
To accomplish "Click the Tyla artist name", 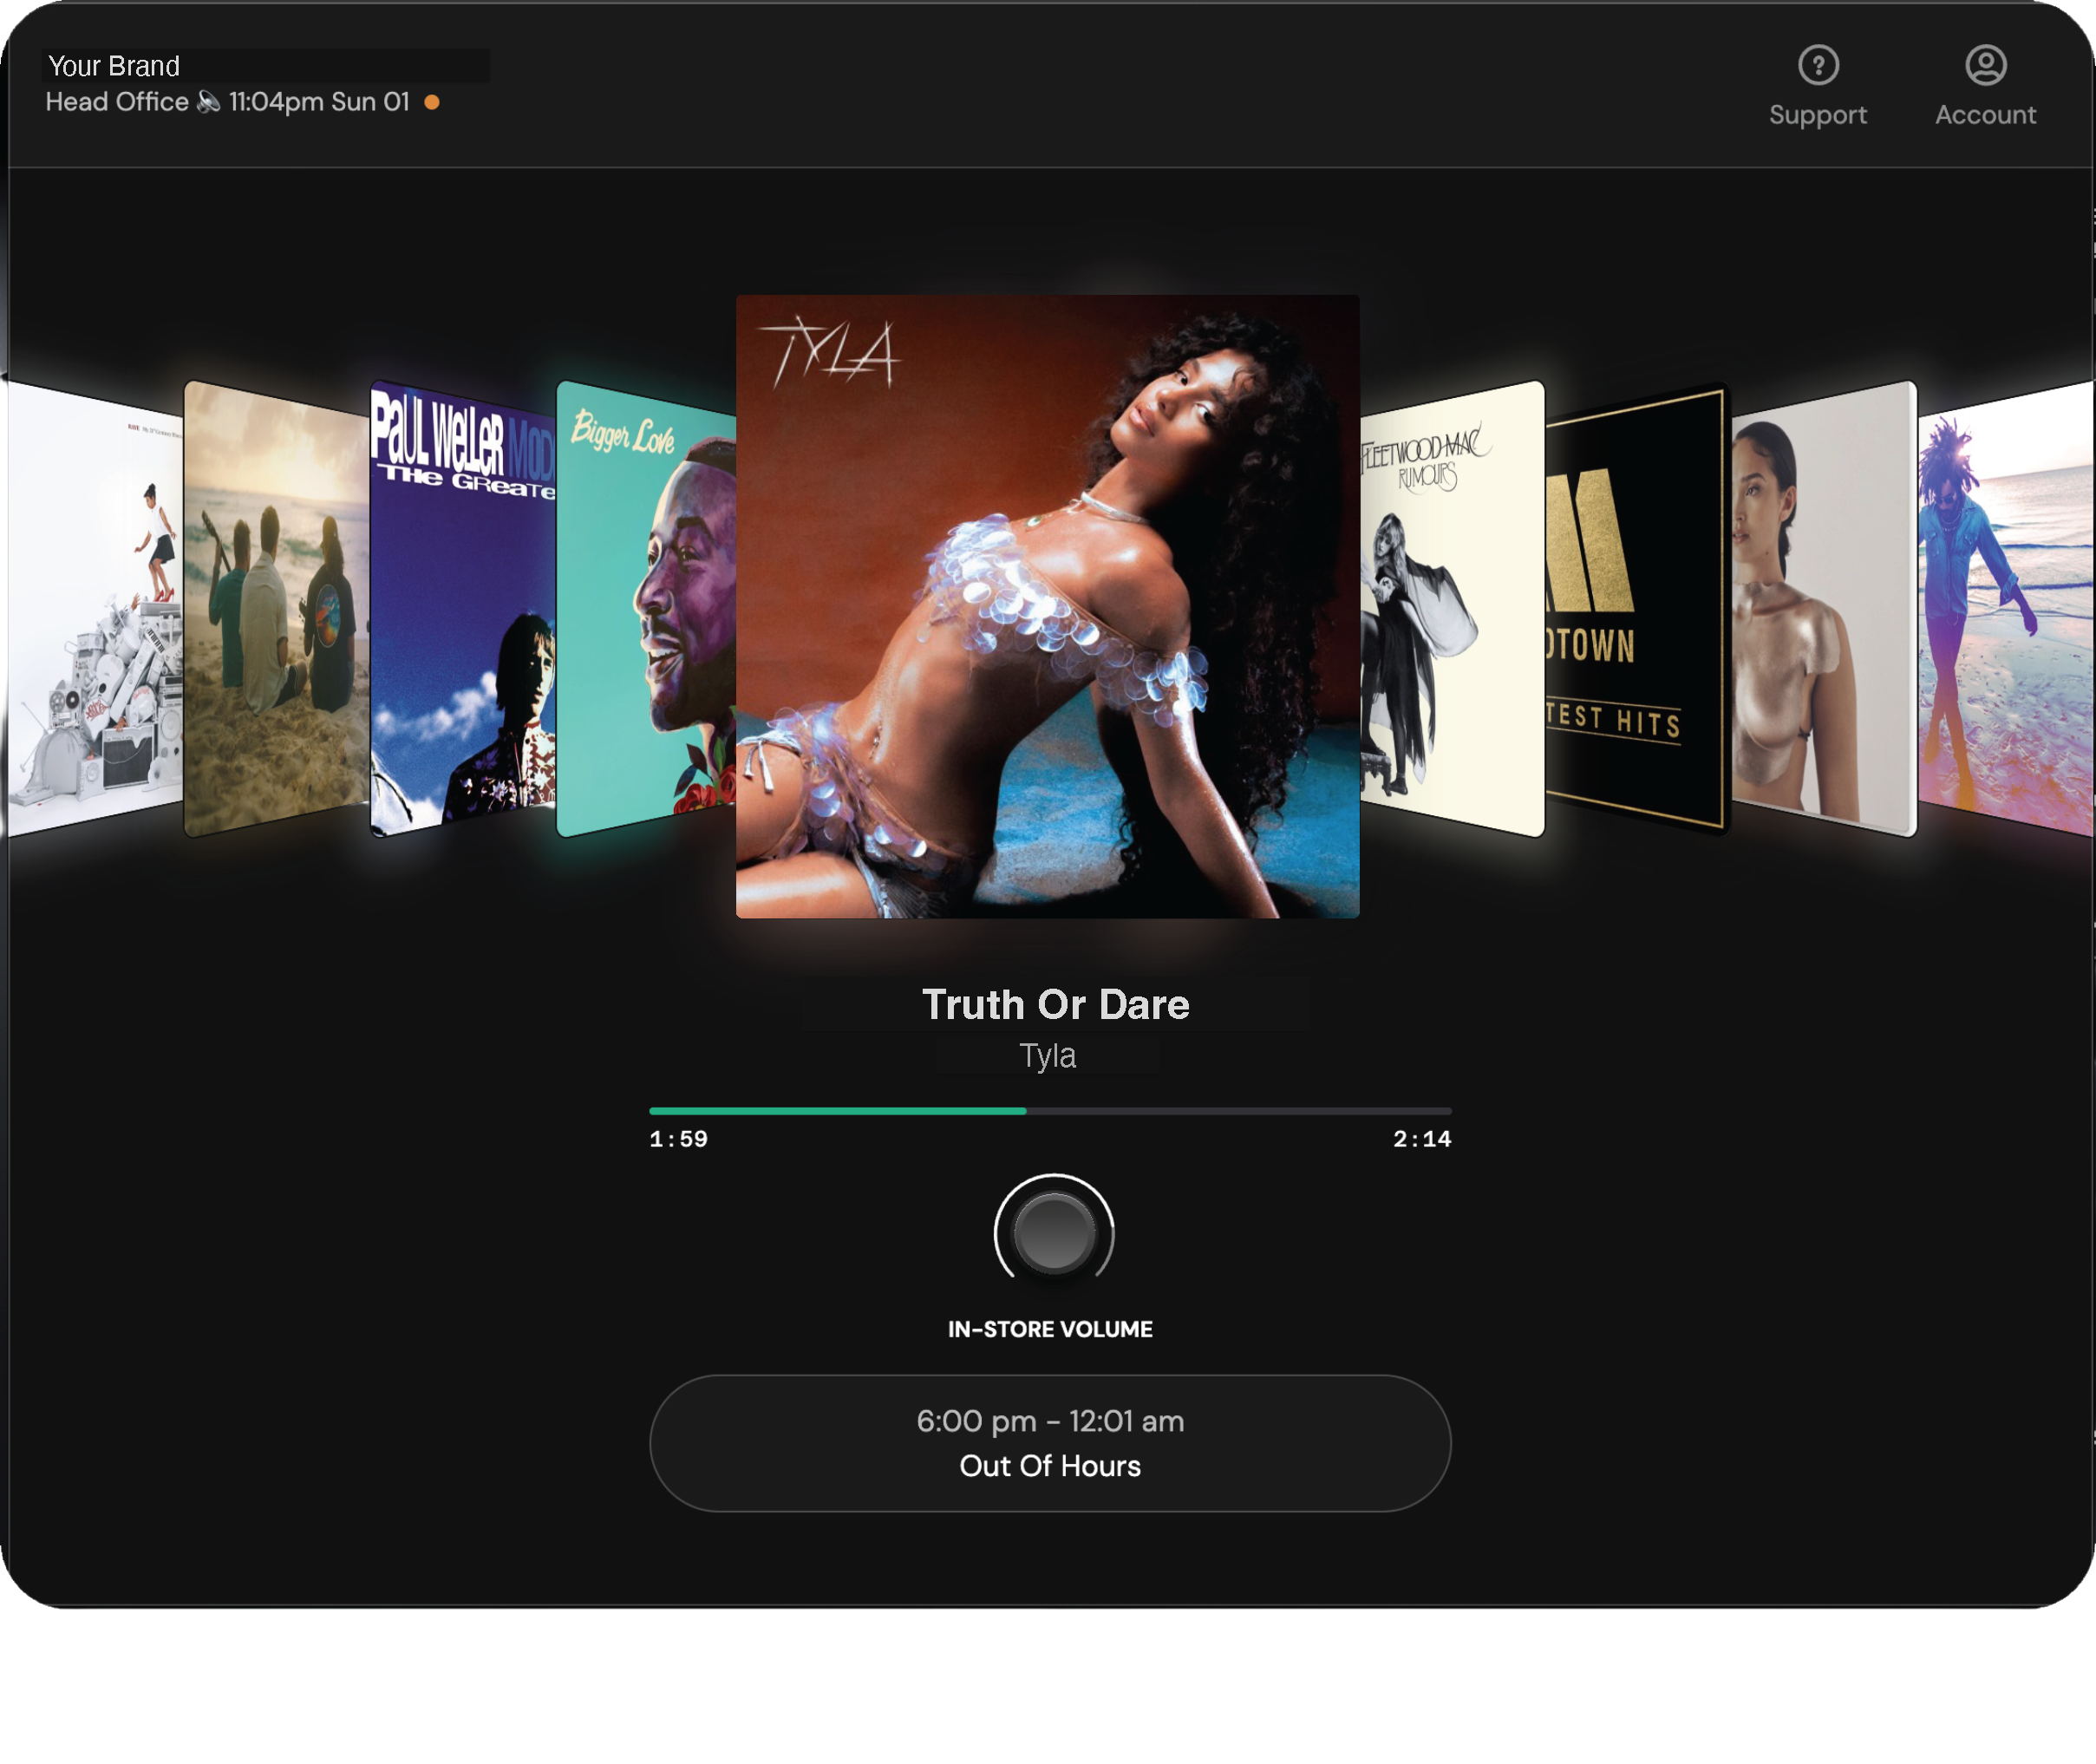I will [x=1047, y=1056].
